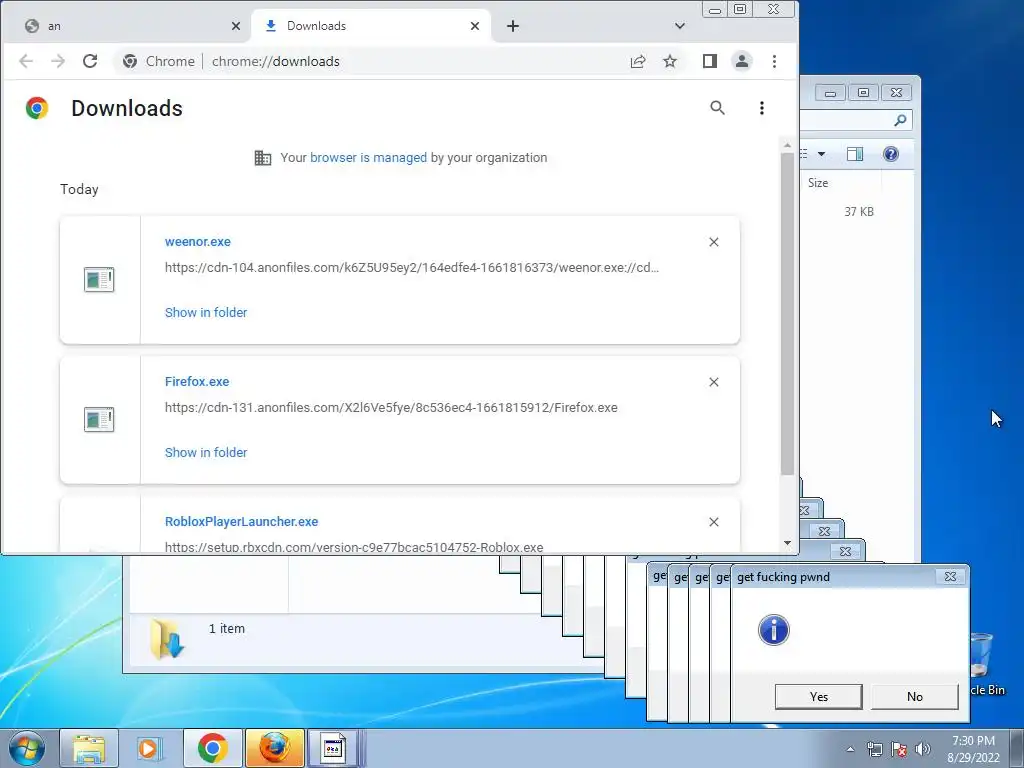This screenshot has height=768, width=1024.
Task: Select Recycle Bin desktop icon
Action: click(982, 664)
